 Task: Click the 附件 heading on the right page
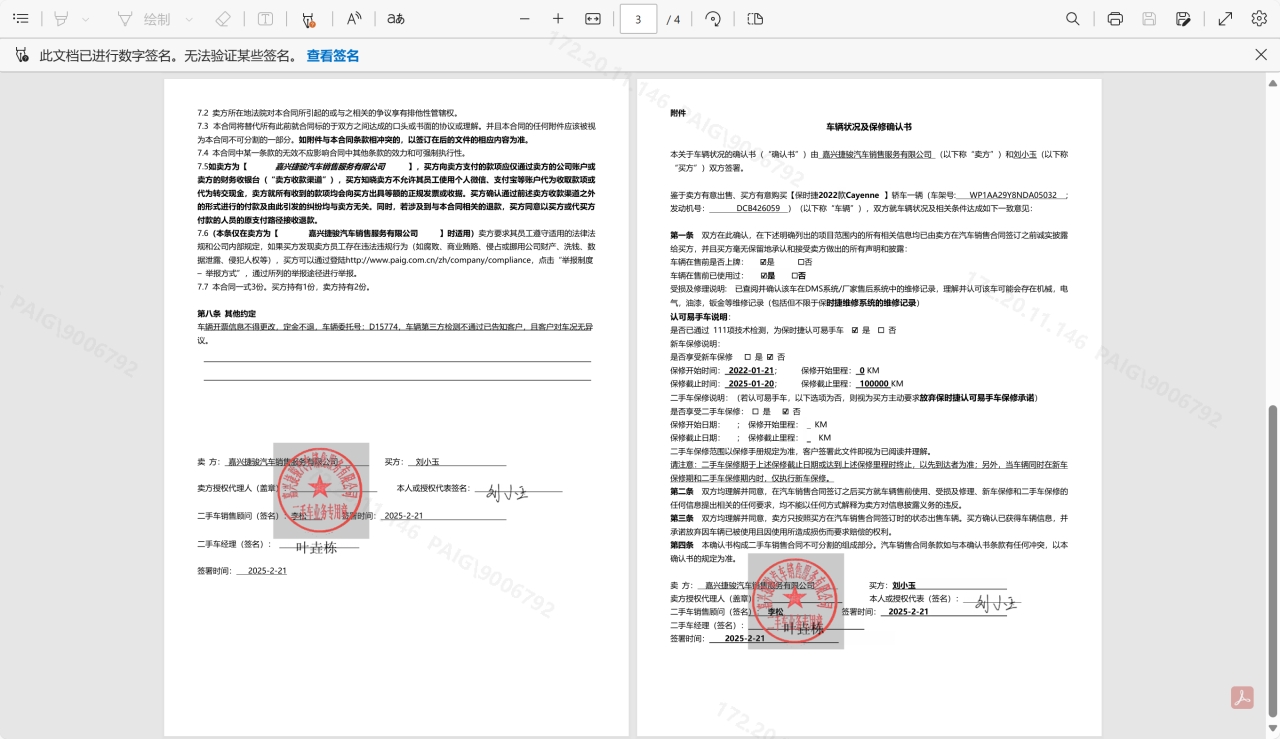(x=678, y=113)
